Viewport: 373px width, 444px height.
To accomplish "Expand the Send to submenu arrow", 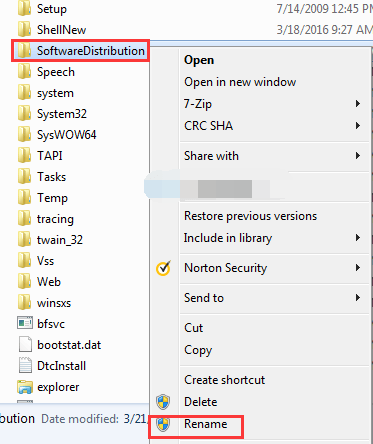I will (x=358, y=298).
